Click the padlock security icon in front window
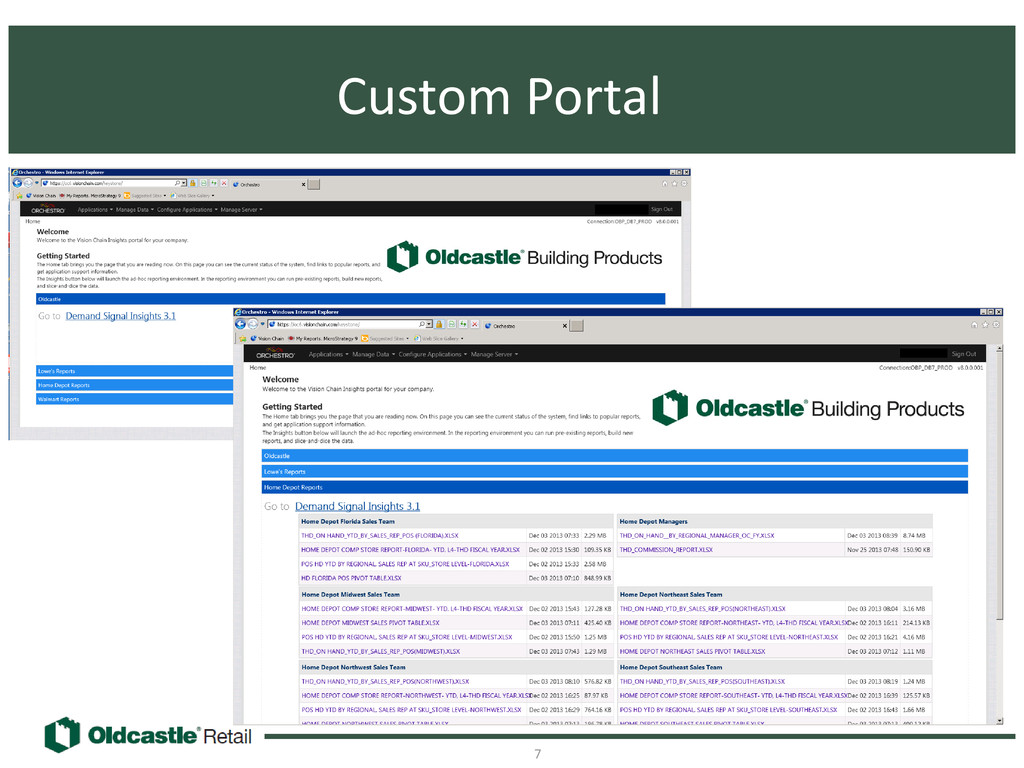Image resolution: width=1024 pixels, height=768 pixels. 440,324
